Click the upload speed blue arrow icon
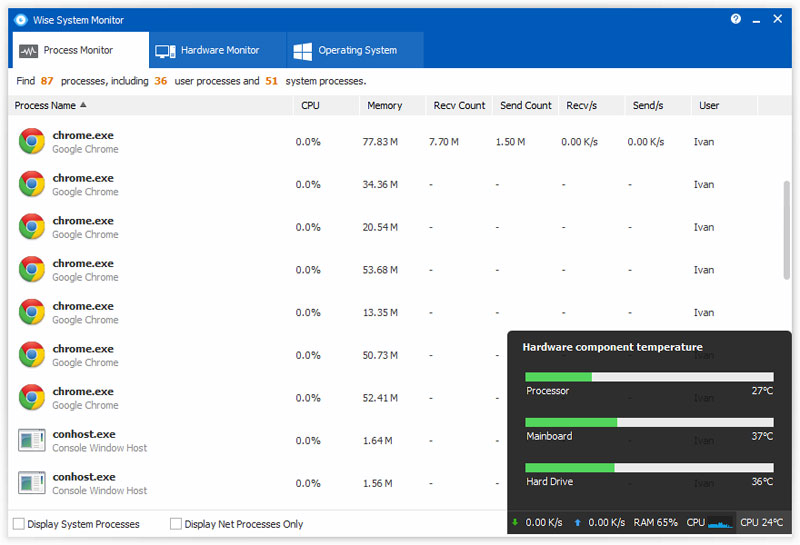Viewport: 800px width, 545px height. (x=577, y=523)
